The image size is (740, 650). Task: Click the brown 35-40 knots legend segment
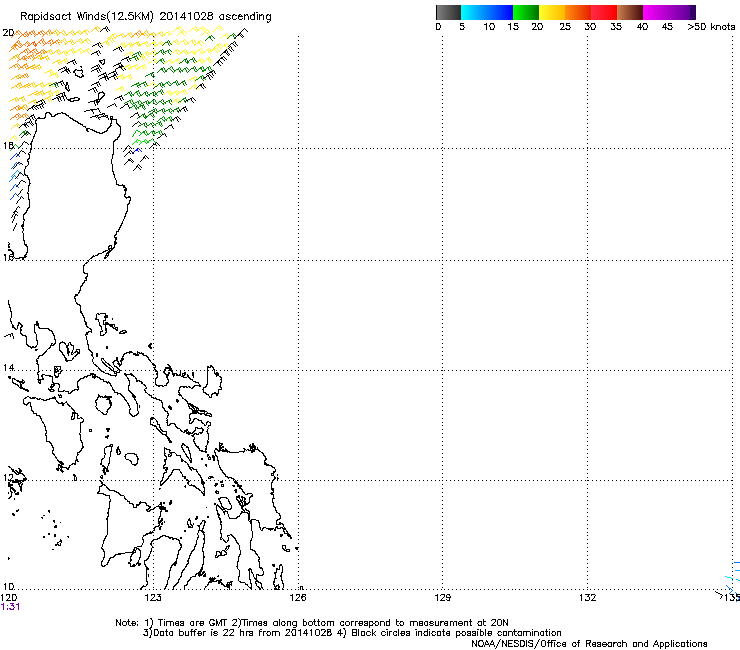(x=630, y=12)
